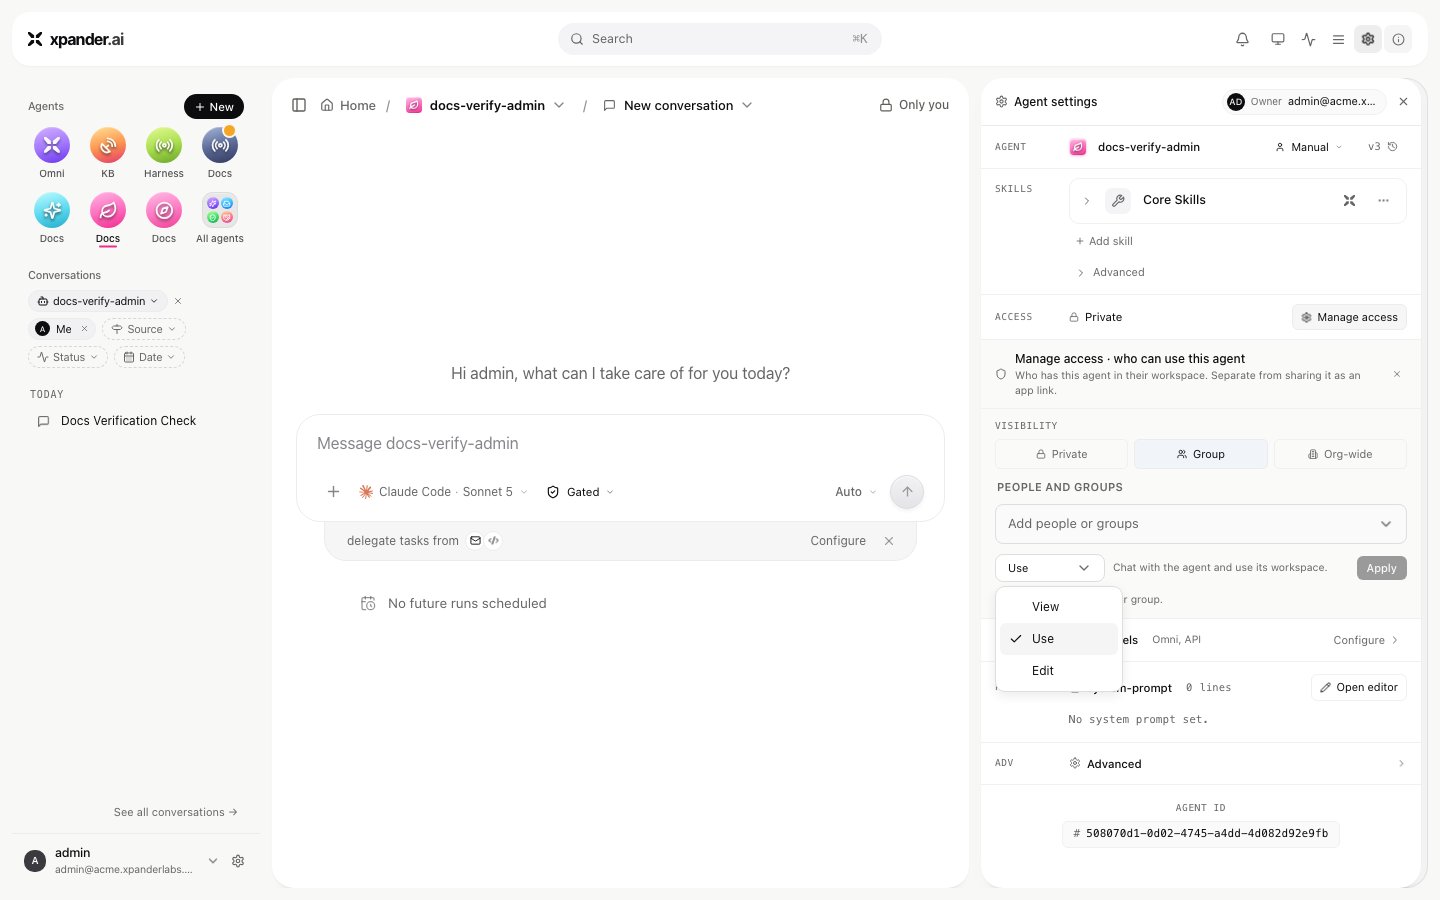
Task: Click the Manage access button
Action: pos(1350,317)
